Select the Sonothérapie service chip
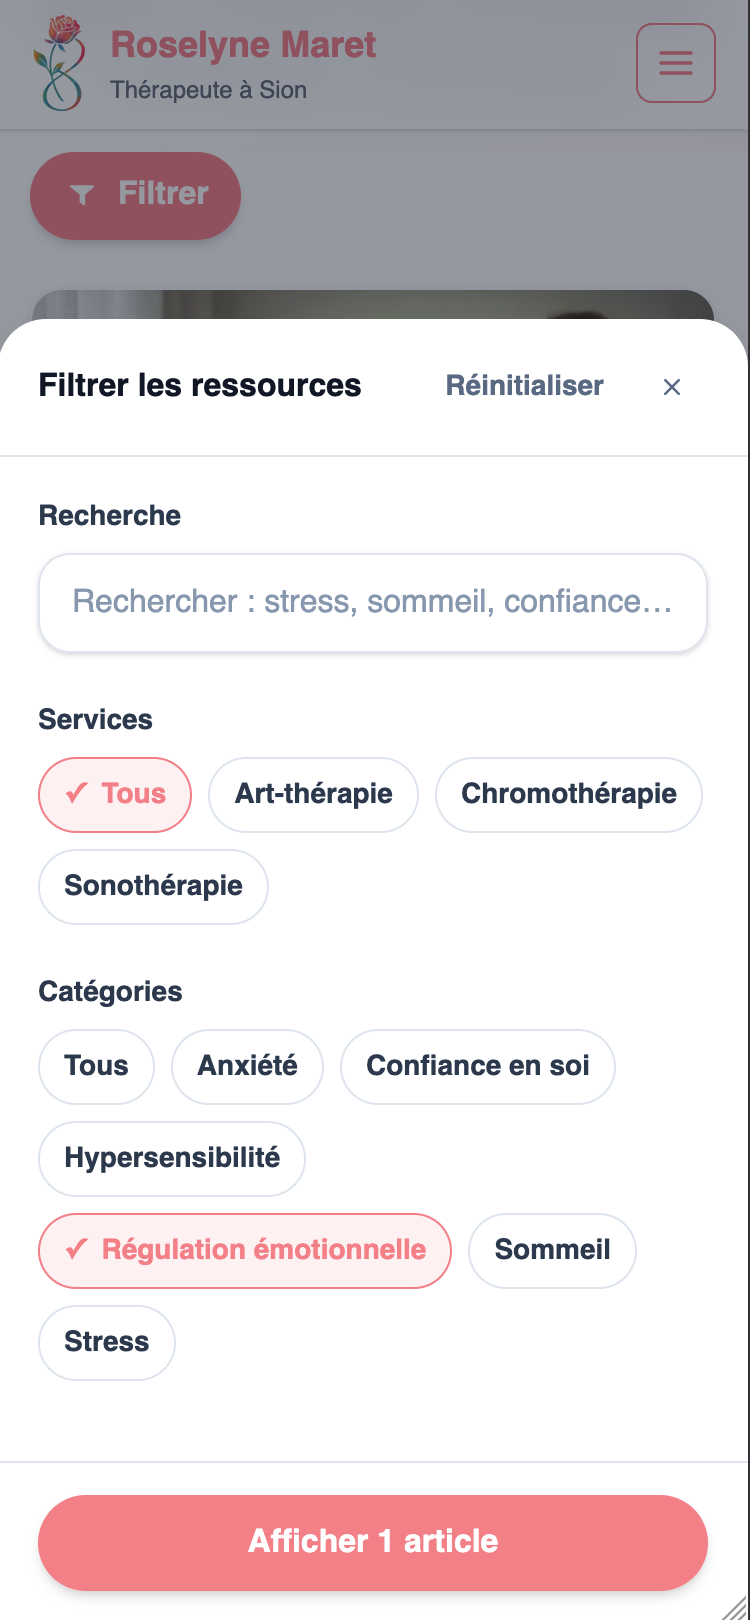 coord(153,887)
